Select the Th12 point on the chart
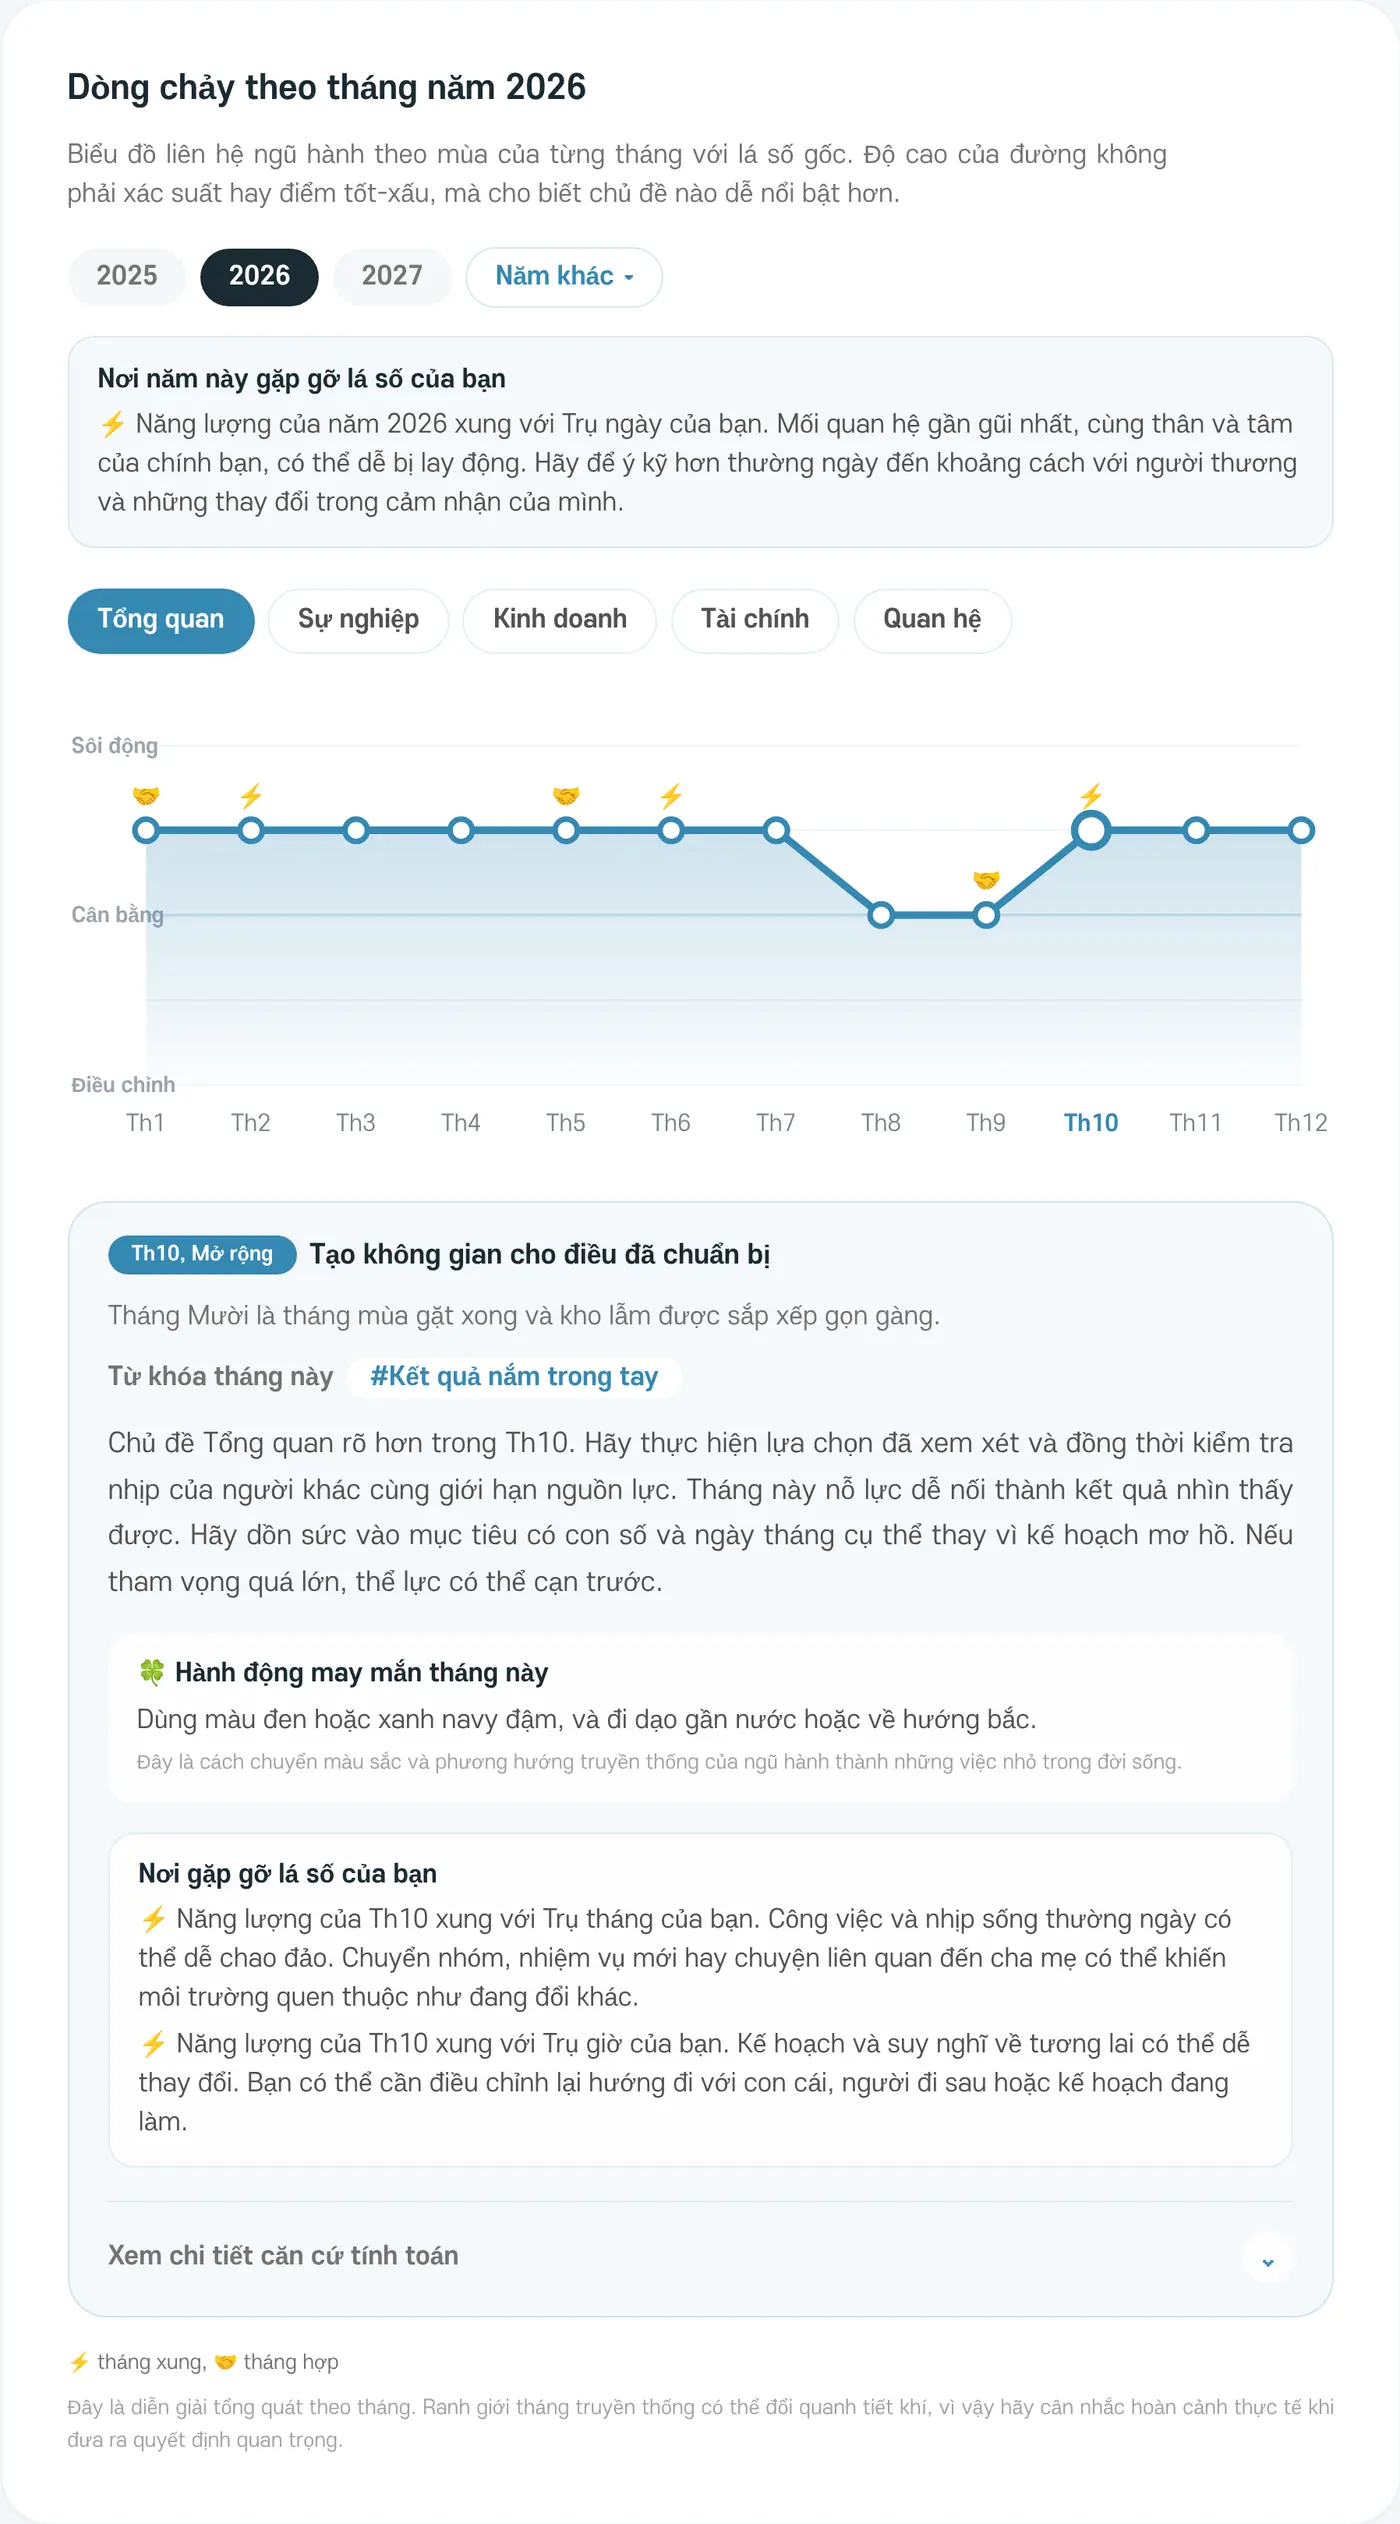Image resolution: width=1400 pixels, height=2524 pixels. (x=1301, y=830)
